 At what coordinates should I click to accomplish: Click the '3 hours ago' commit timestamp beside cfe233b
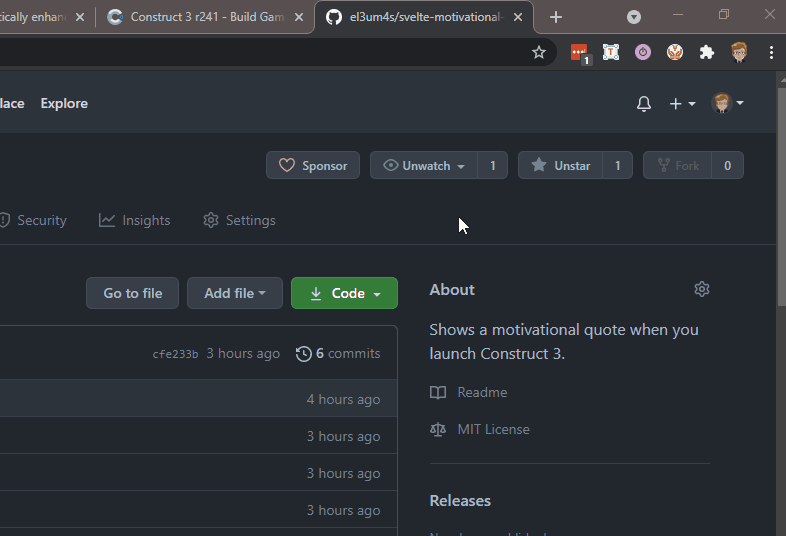point(243,353)
